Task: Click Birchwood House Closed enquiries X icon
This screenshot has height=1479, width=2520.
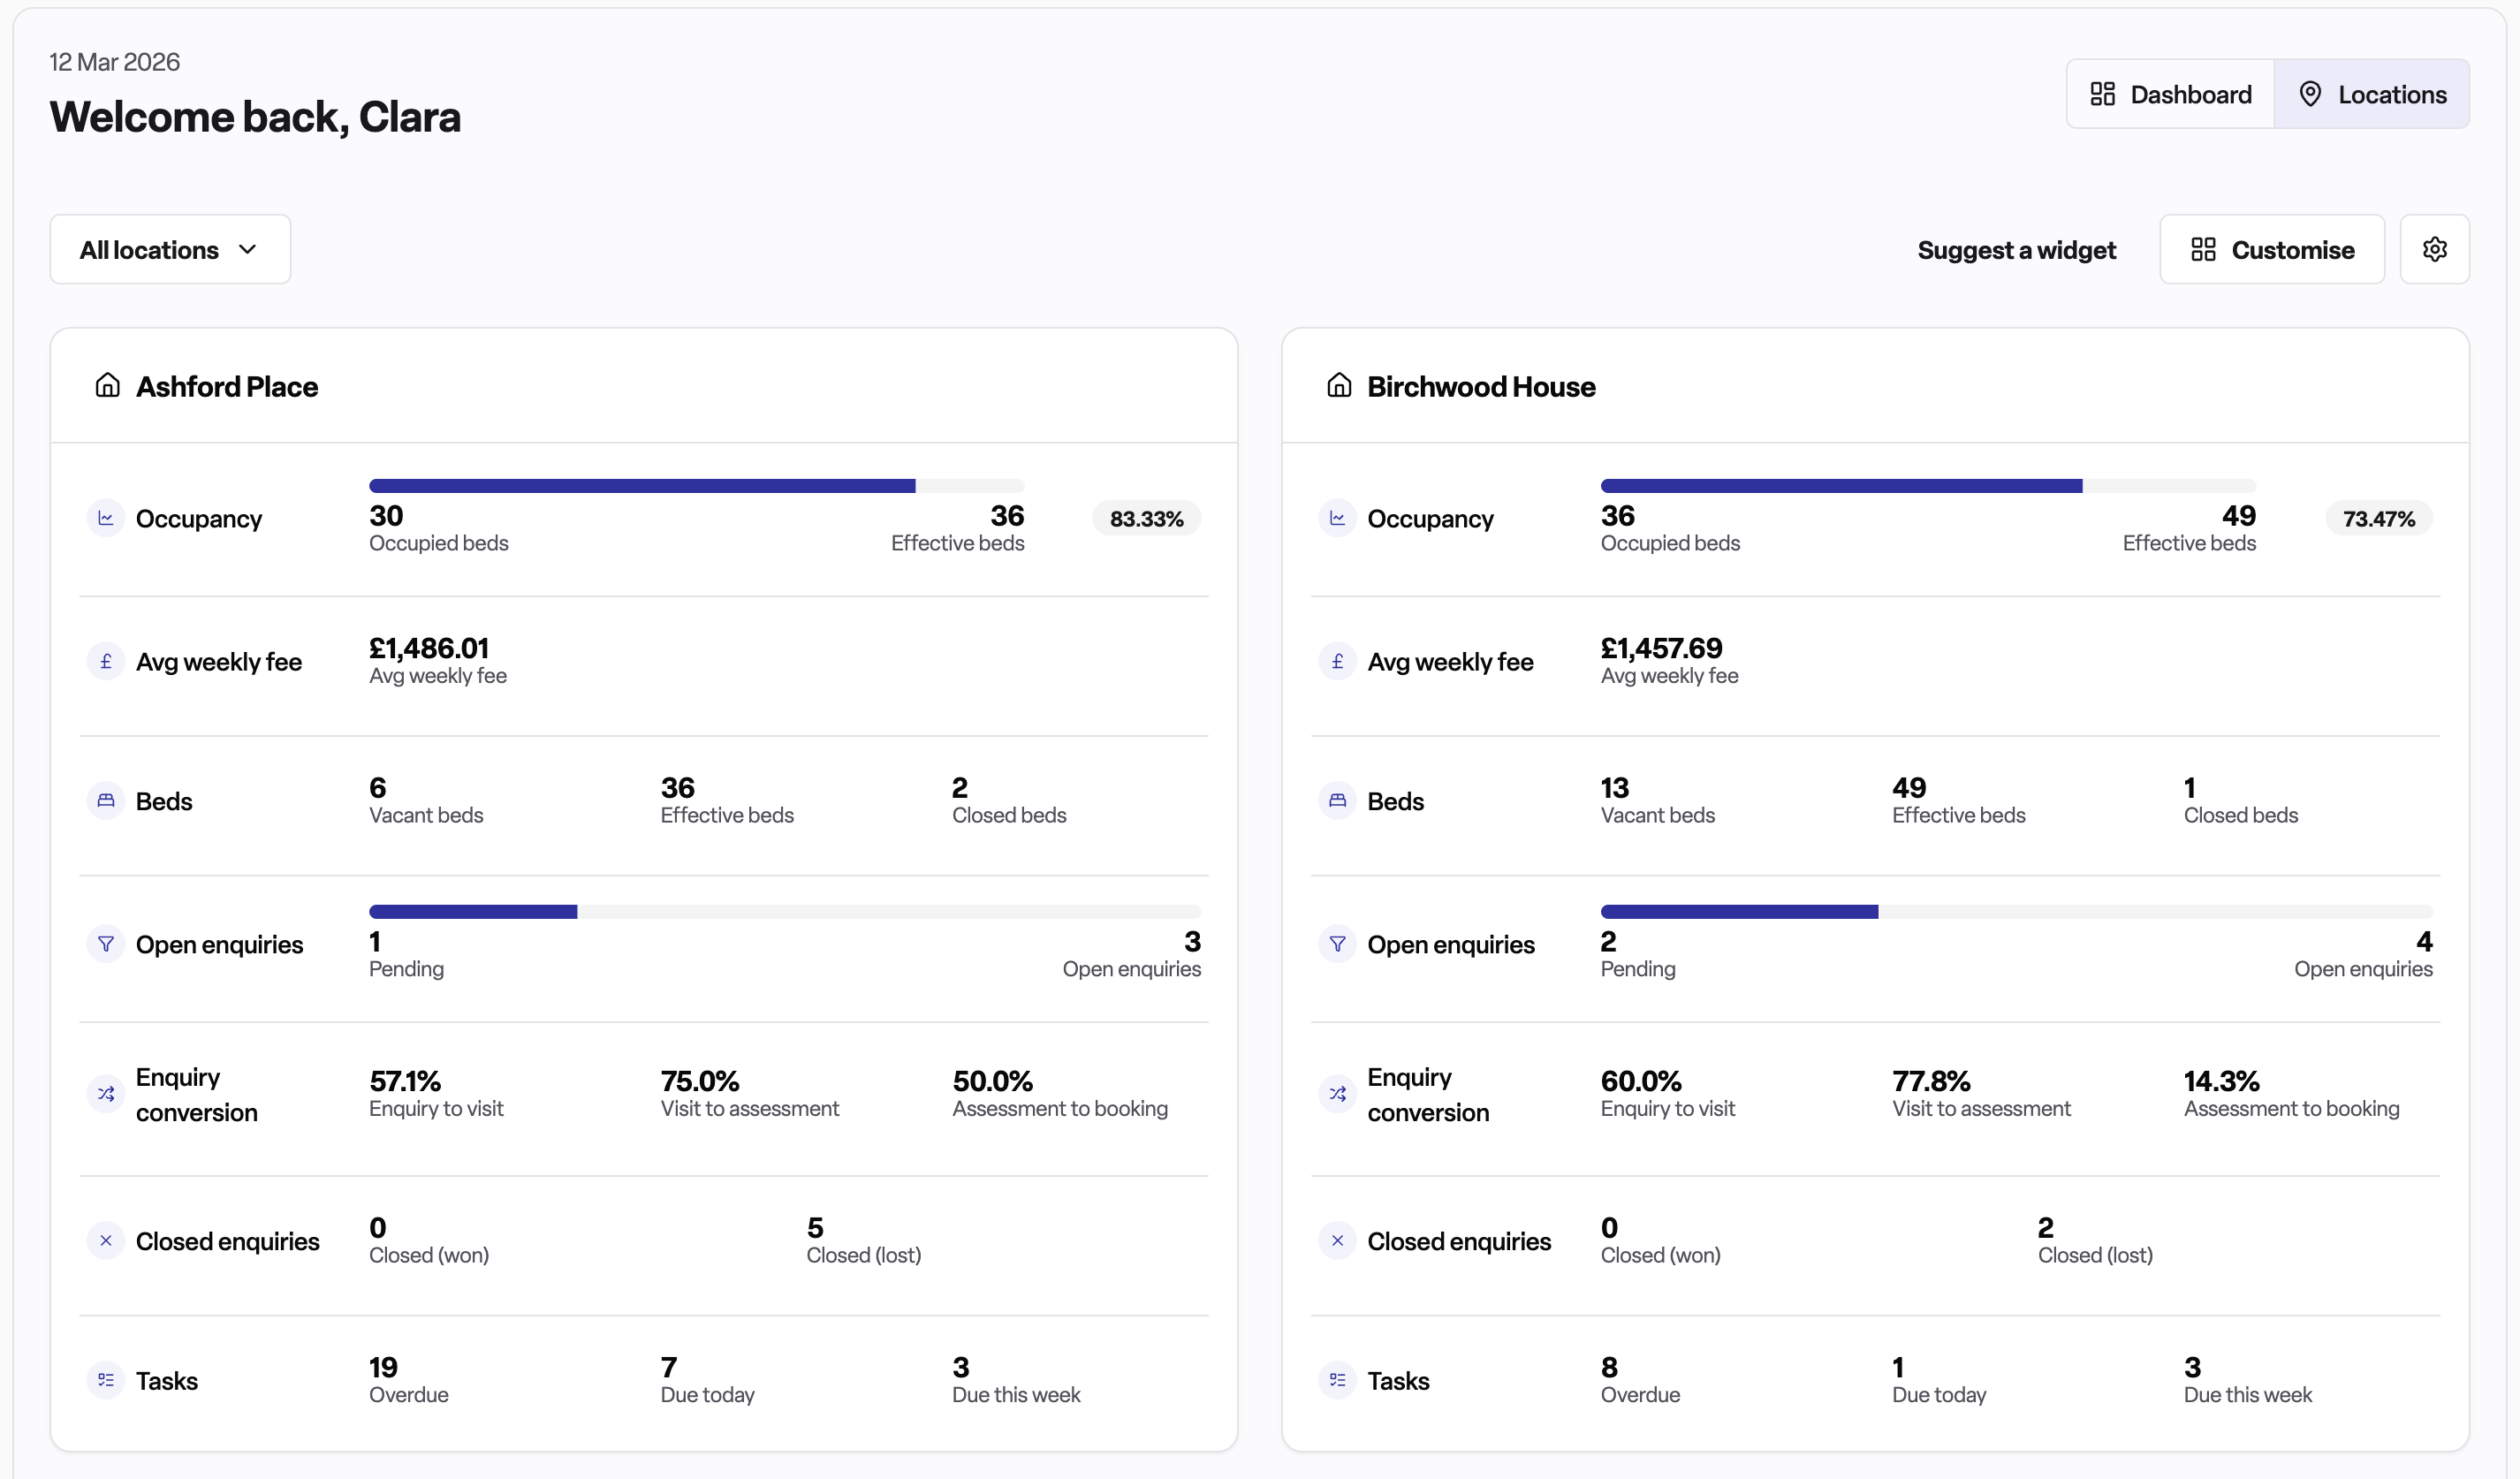Action: pos(1337,1241)
